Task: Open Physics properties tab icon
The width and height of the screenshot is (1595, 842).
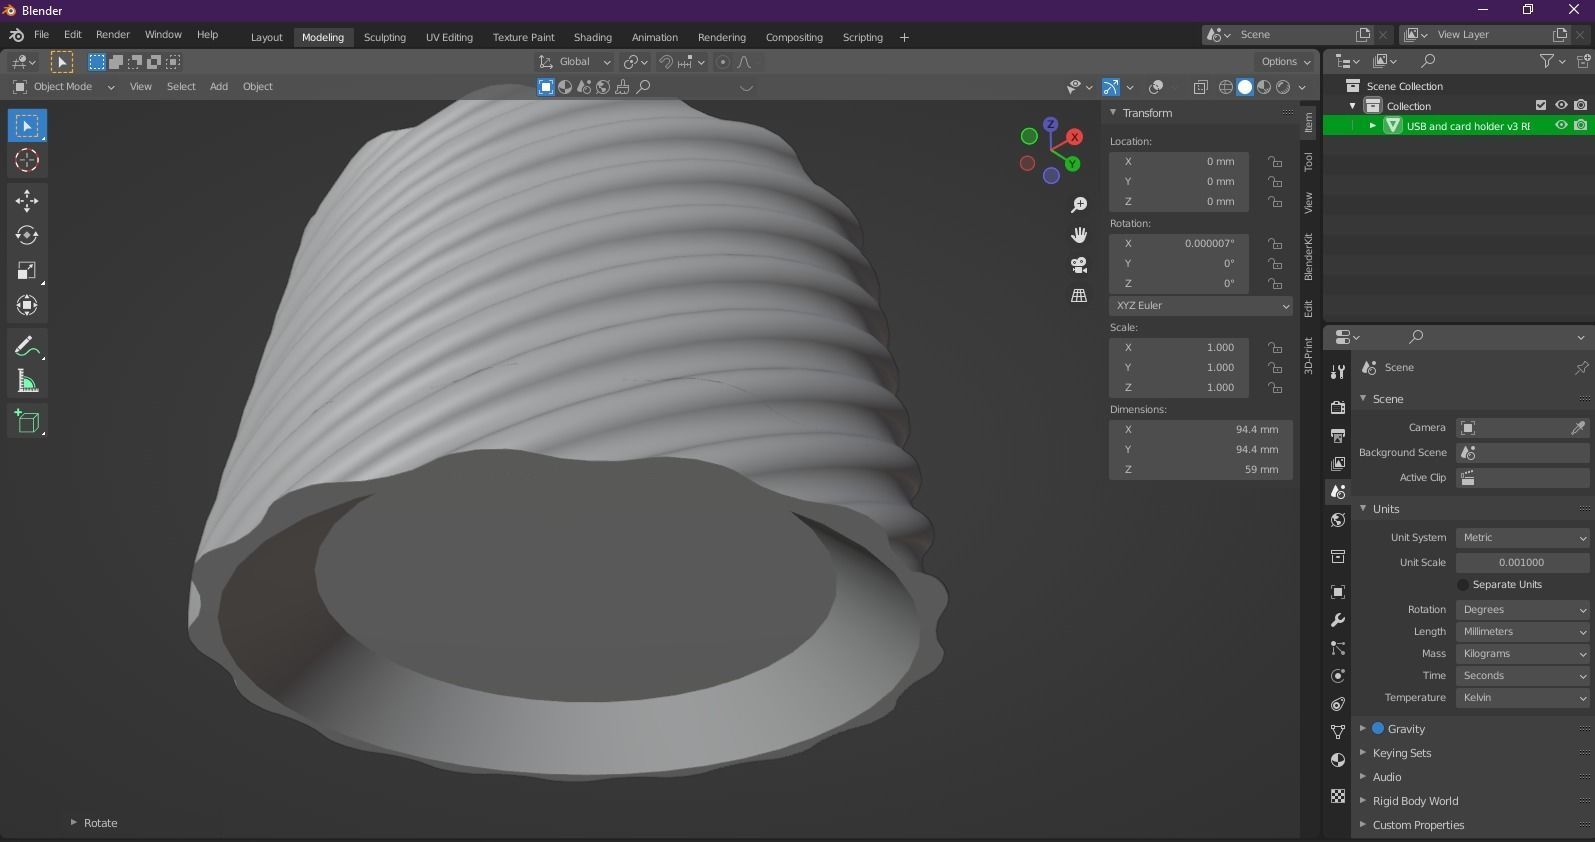Action: [1338, 676]
